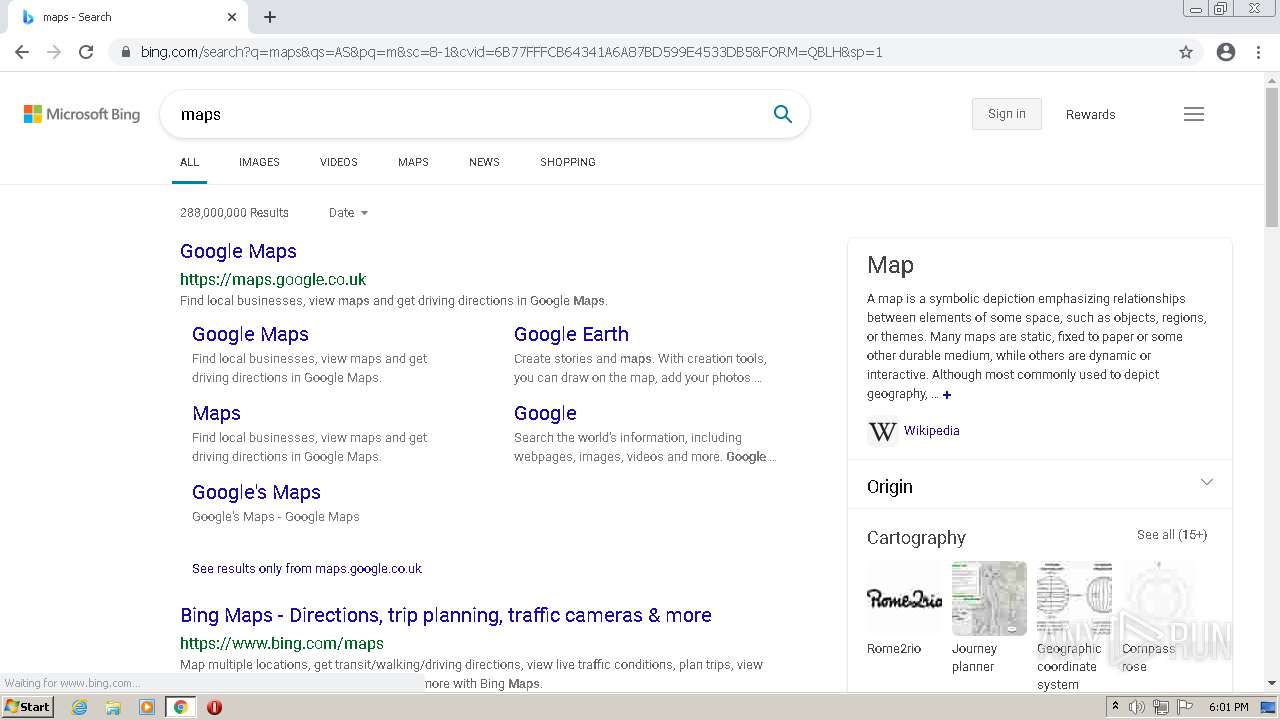The width and height of the screenshot is (1280, 720).
Task: Click 'See all (15+)' in Cartography
Action: pyautogui.click(x=1172, y=535)
